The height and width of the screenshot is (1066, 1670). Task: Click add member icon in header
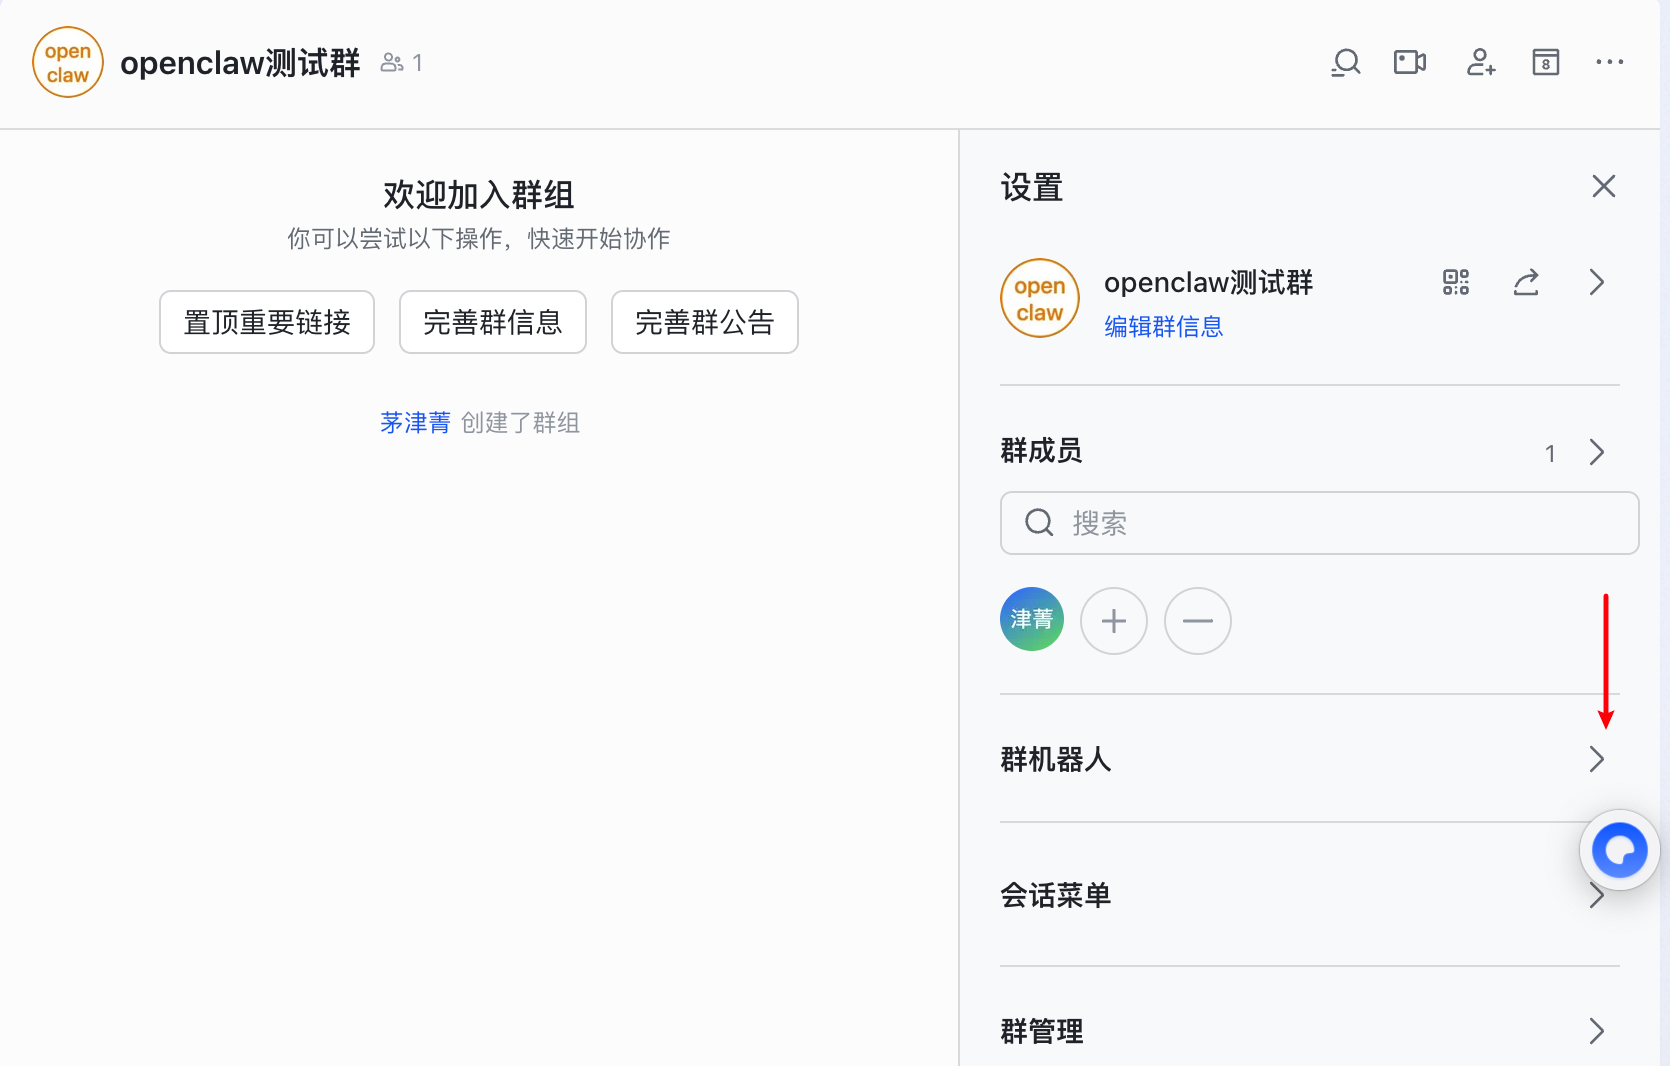(1481, 63)
